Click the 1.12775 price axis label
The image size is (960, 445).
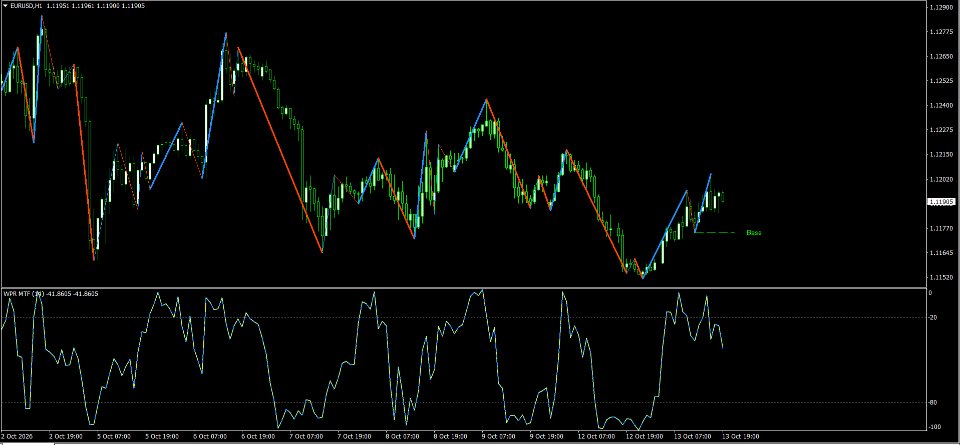[942, 32]
